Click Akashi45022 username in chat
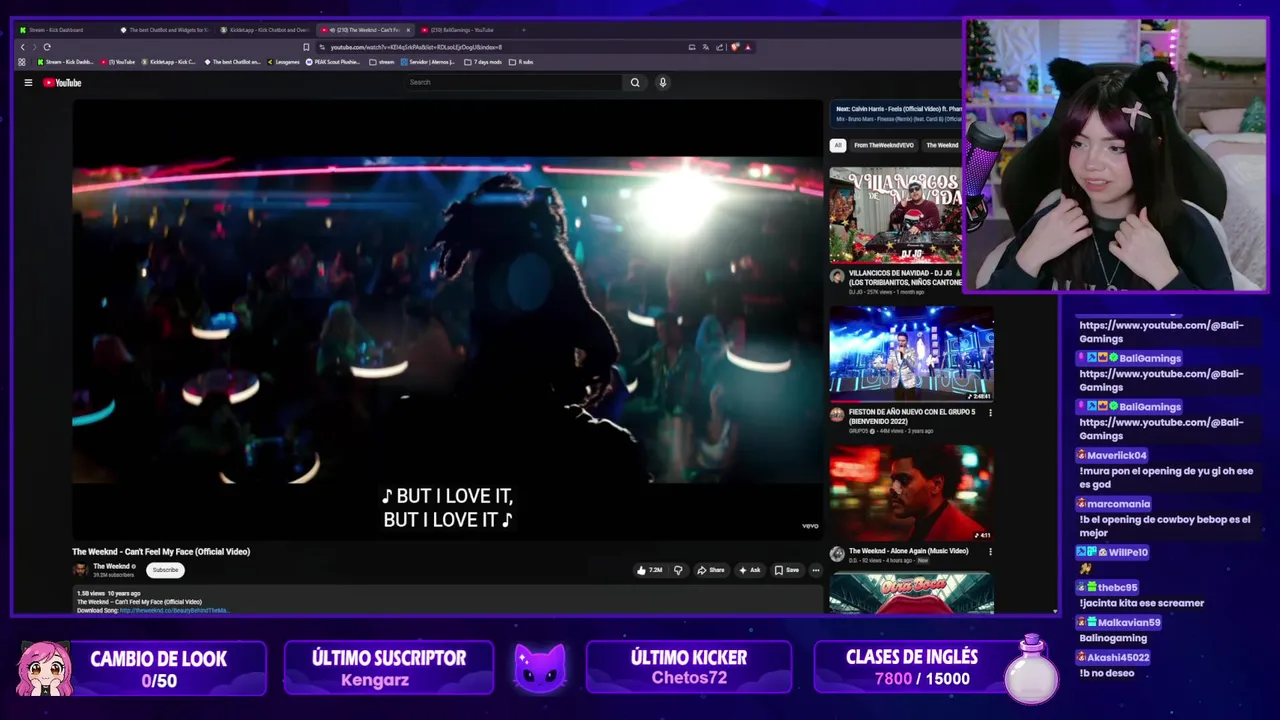Viewport: 1280px width, 720px height. [1118, 657]
